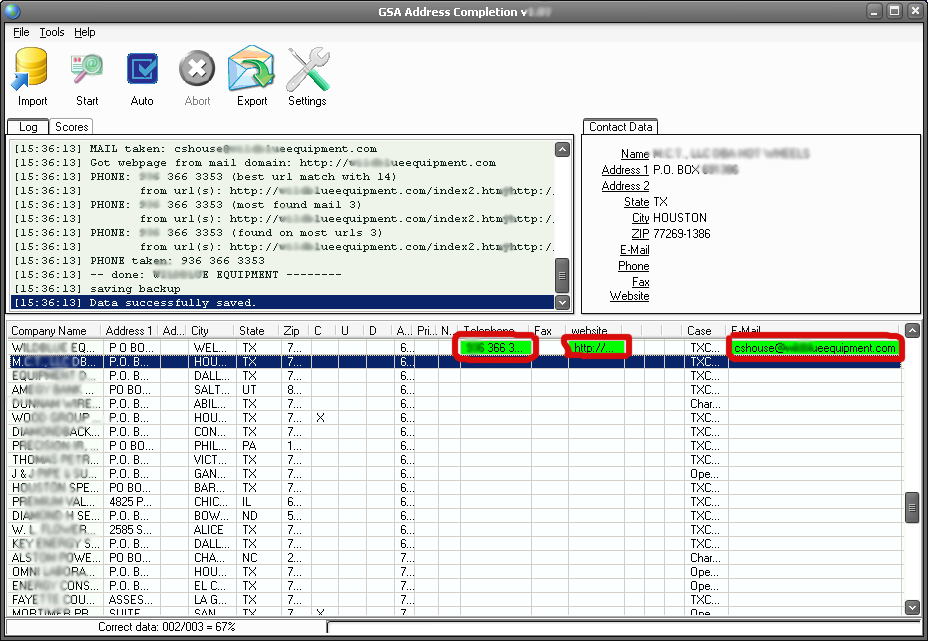Click the Contact Data tab
928x641 pixels.
point(620,127)
